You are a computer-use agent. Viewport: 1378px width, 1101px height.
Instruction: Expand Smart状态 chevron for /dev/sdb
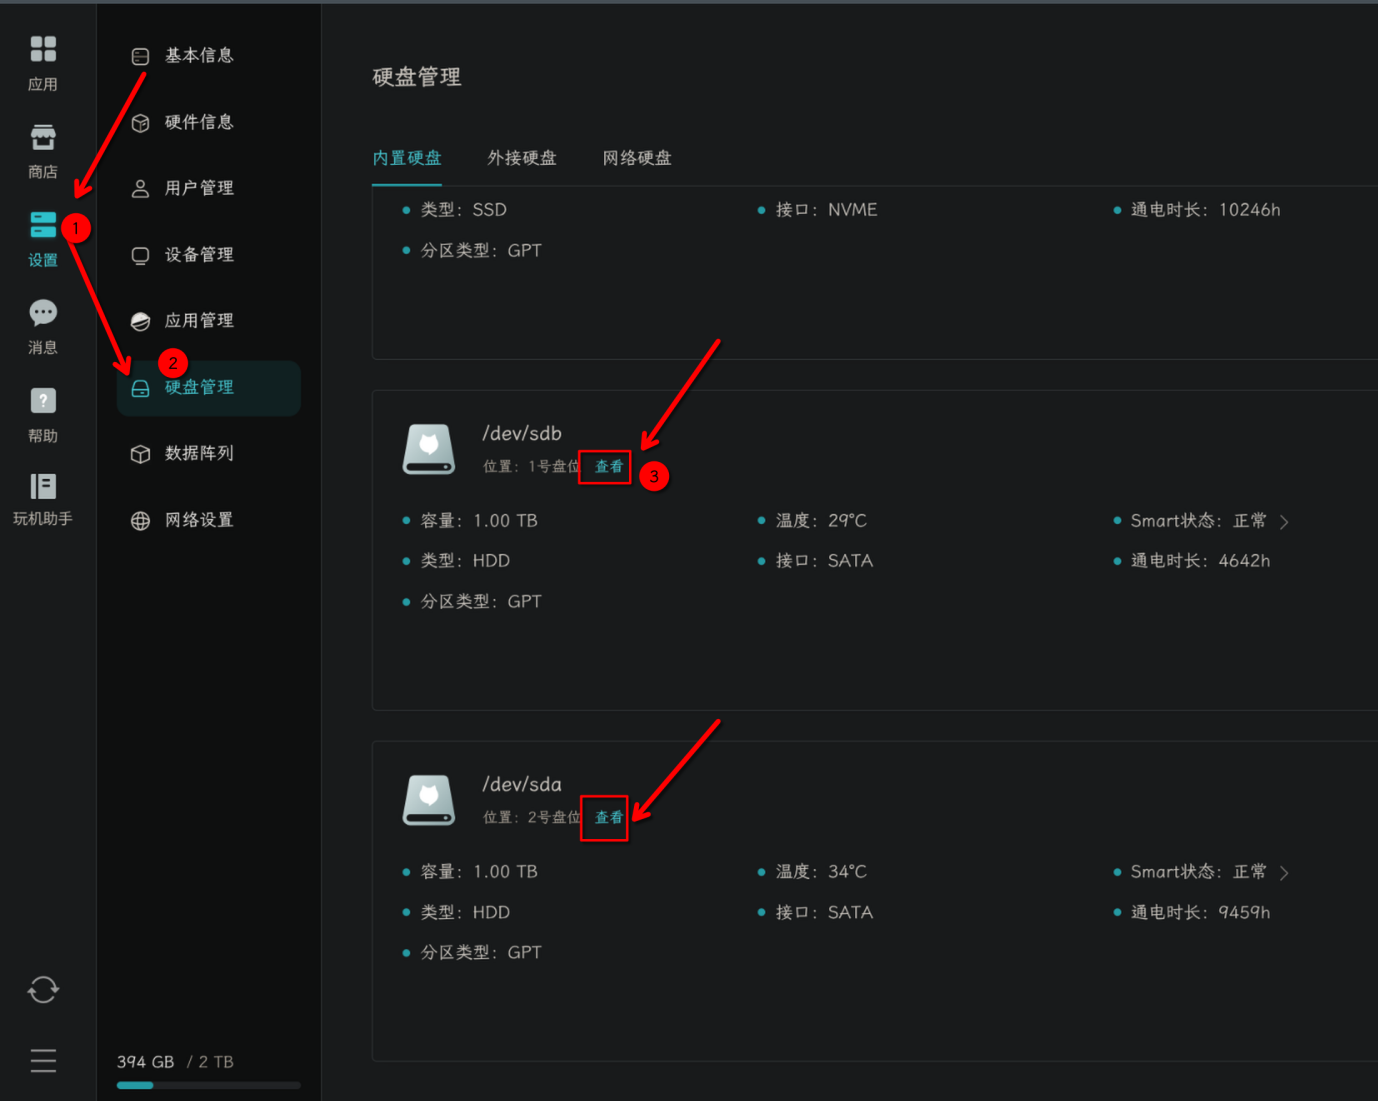[1284, 522]
